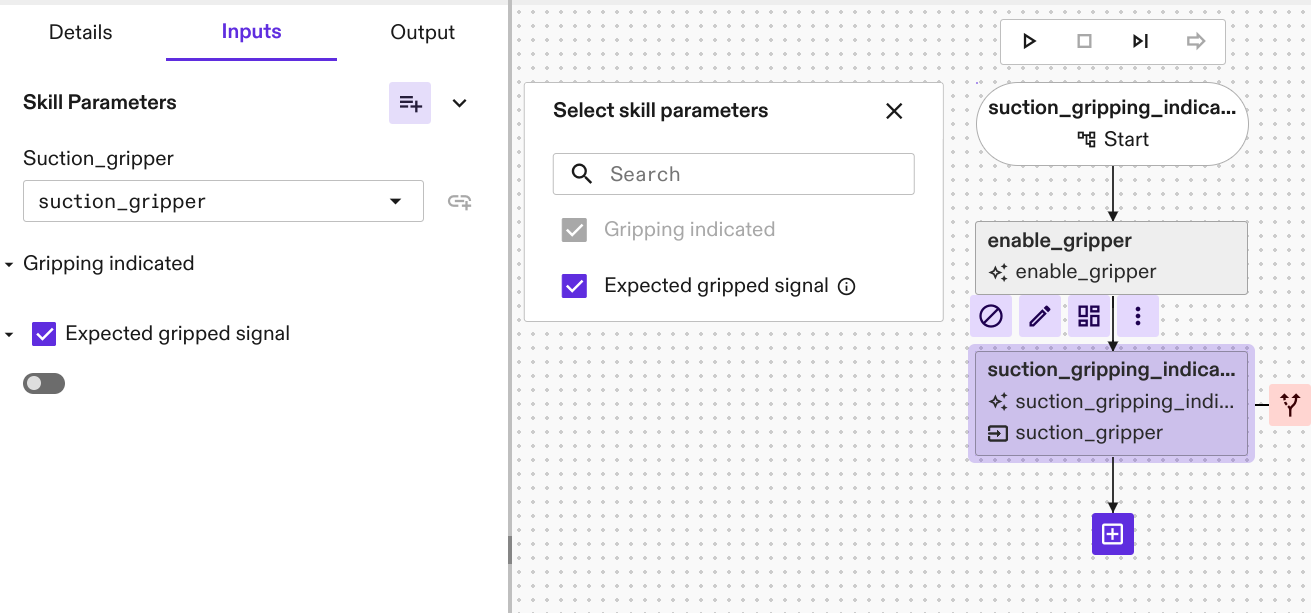Image resolution: width=1311 pixels, height=613 pixels.
Task: Click the add skill parameters icon
Action: coord(410,103)
